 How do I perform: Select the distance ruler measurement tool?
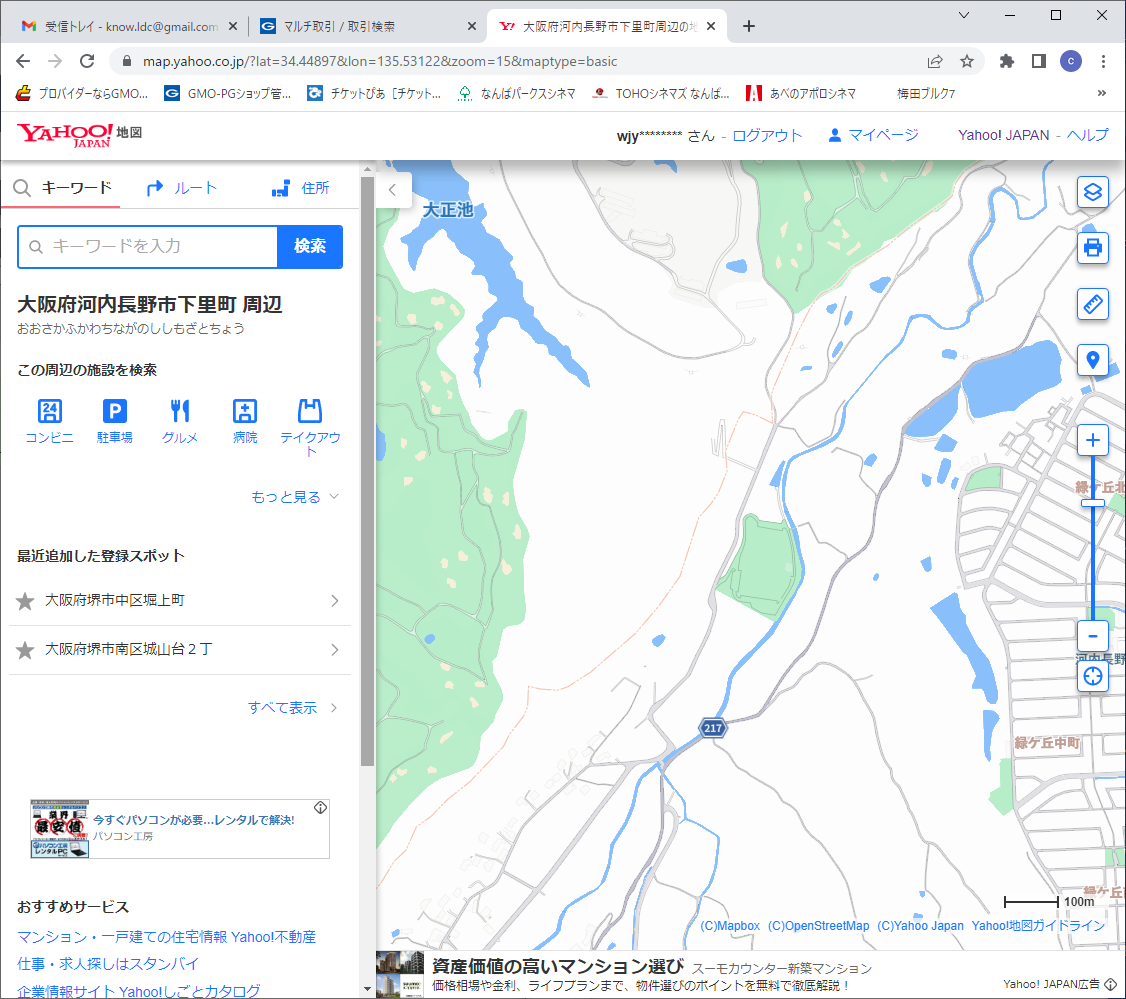[1093, 304]
